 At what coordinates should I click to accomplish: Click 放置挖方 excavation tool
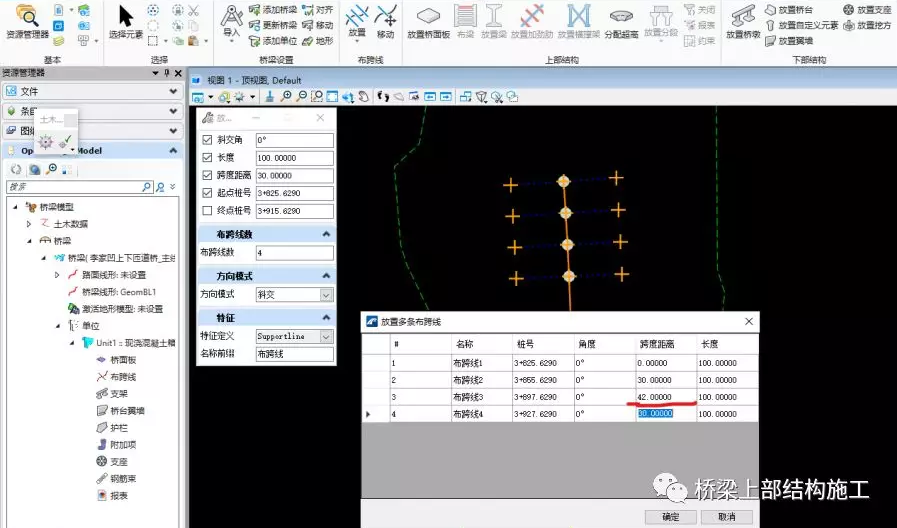click(x=867, y=25)
